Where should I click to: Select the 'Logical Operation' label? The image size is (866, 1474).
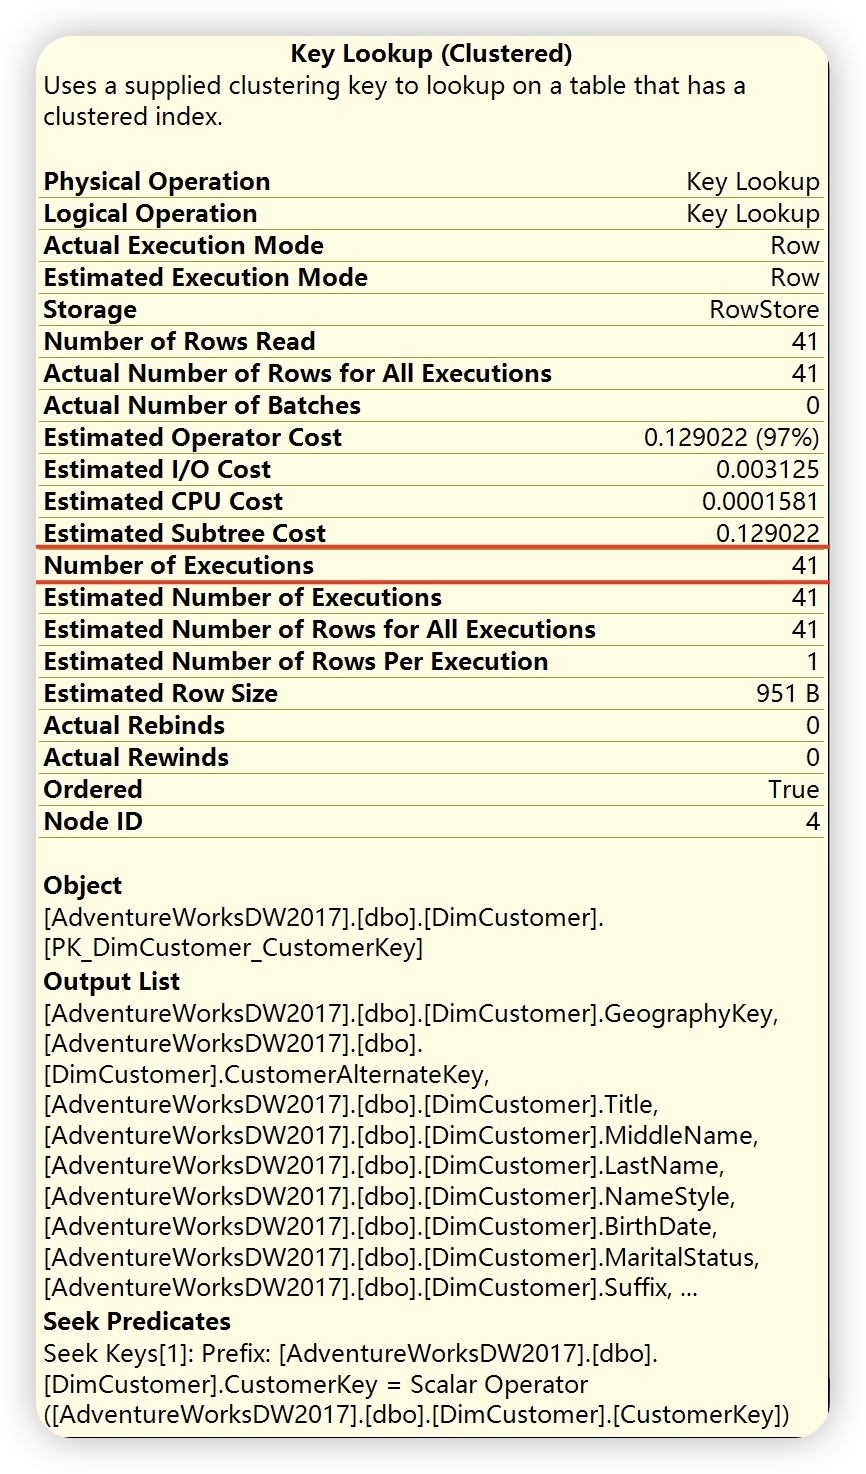click(150, 214)
